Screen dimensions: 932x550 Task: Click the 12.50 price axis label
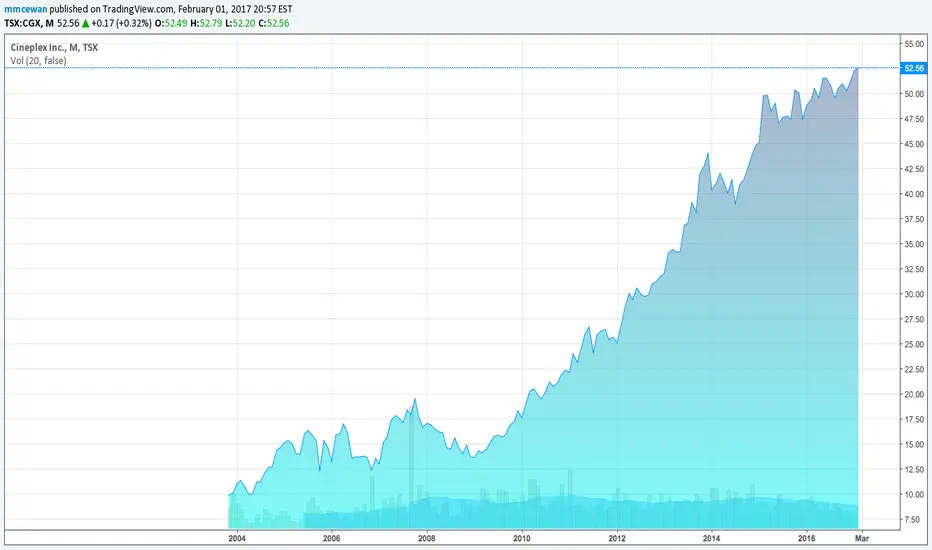914,469
